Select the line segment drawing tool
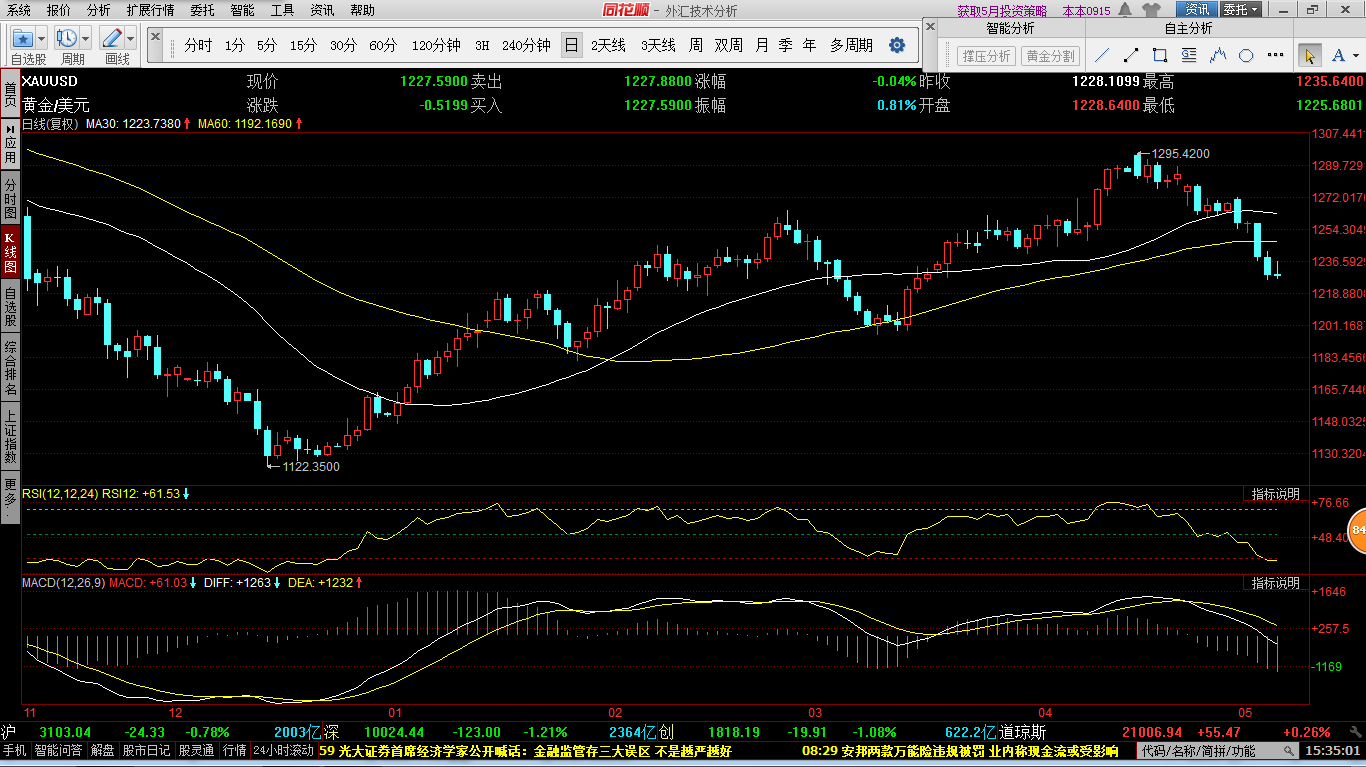 pos(1131,55)
